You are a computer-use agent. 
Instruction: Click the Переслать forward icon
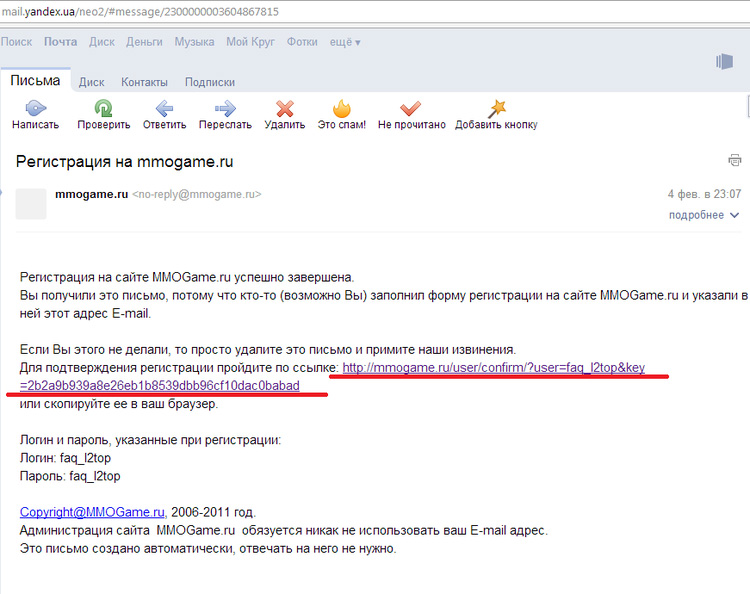coord(225,108)
